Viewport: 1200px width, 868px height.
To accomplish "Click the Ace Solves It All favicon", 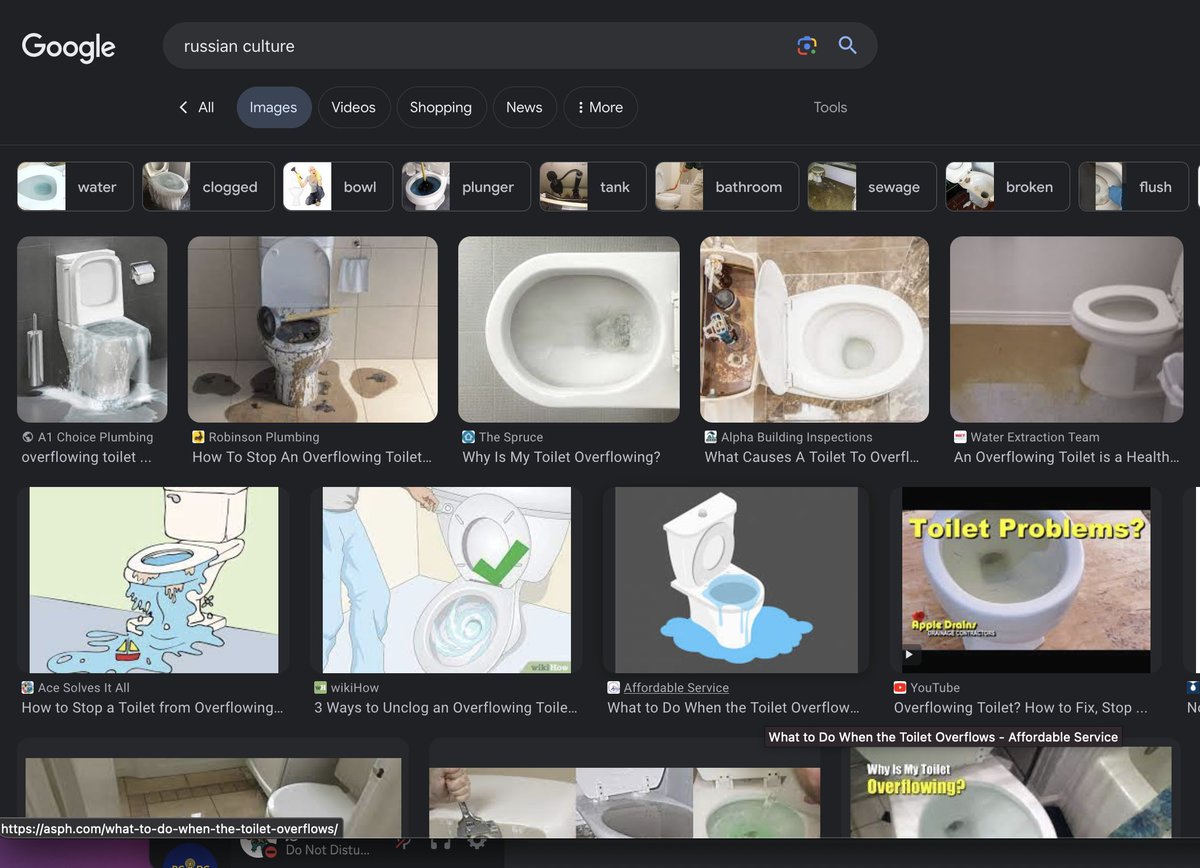I will tap(27, 688).
